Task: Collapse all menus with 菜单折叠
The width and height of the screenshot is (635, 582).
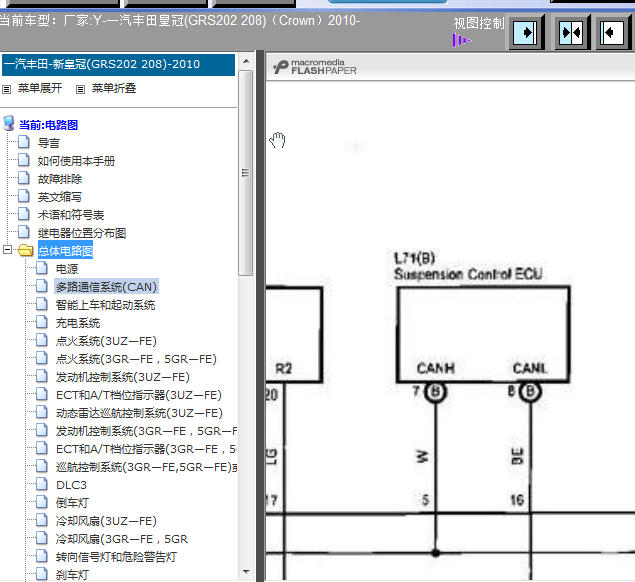Action: click(114, 88)
